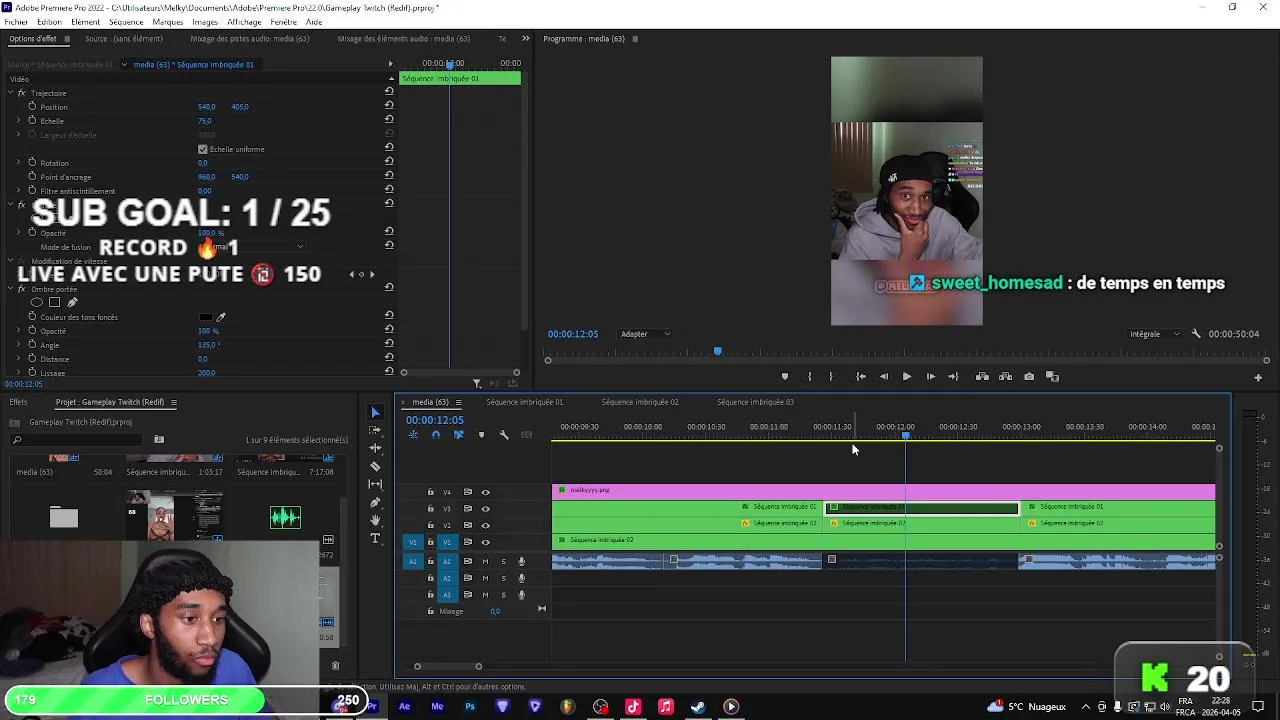Export frame with camera icon
Screen dimensions: 1280x720
pyautogui.click(x=1029, y=377)
